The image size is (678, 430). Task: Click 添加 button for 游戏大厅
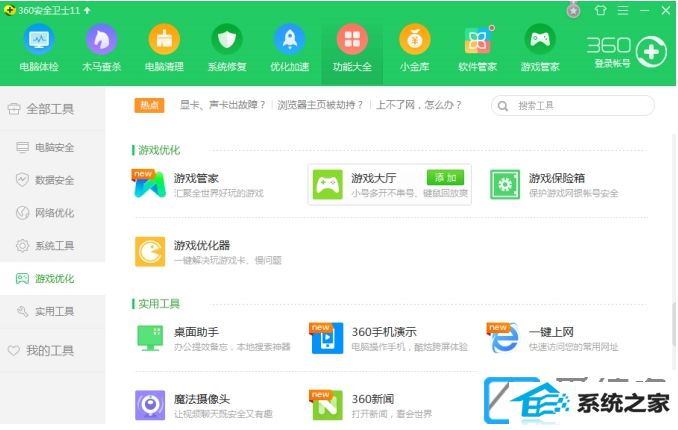click(445, 177)
